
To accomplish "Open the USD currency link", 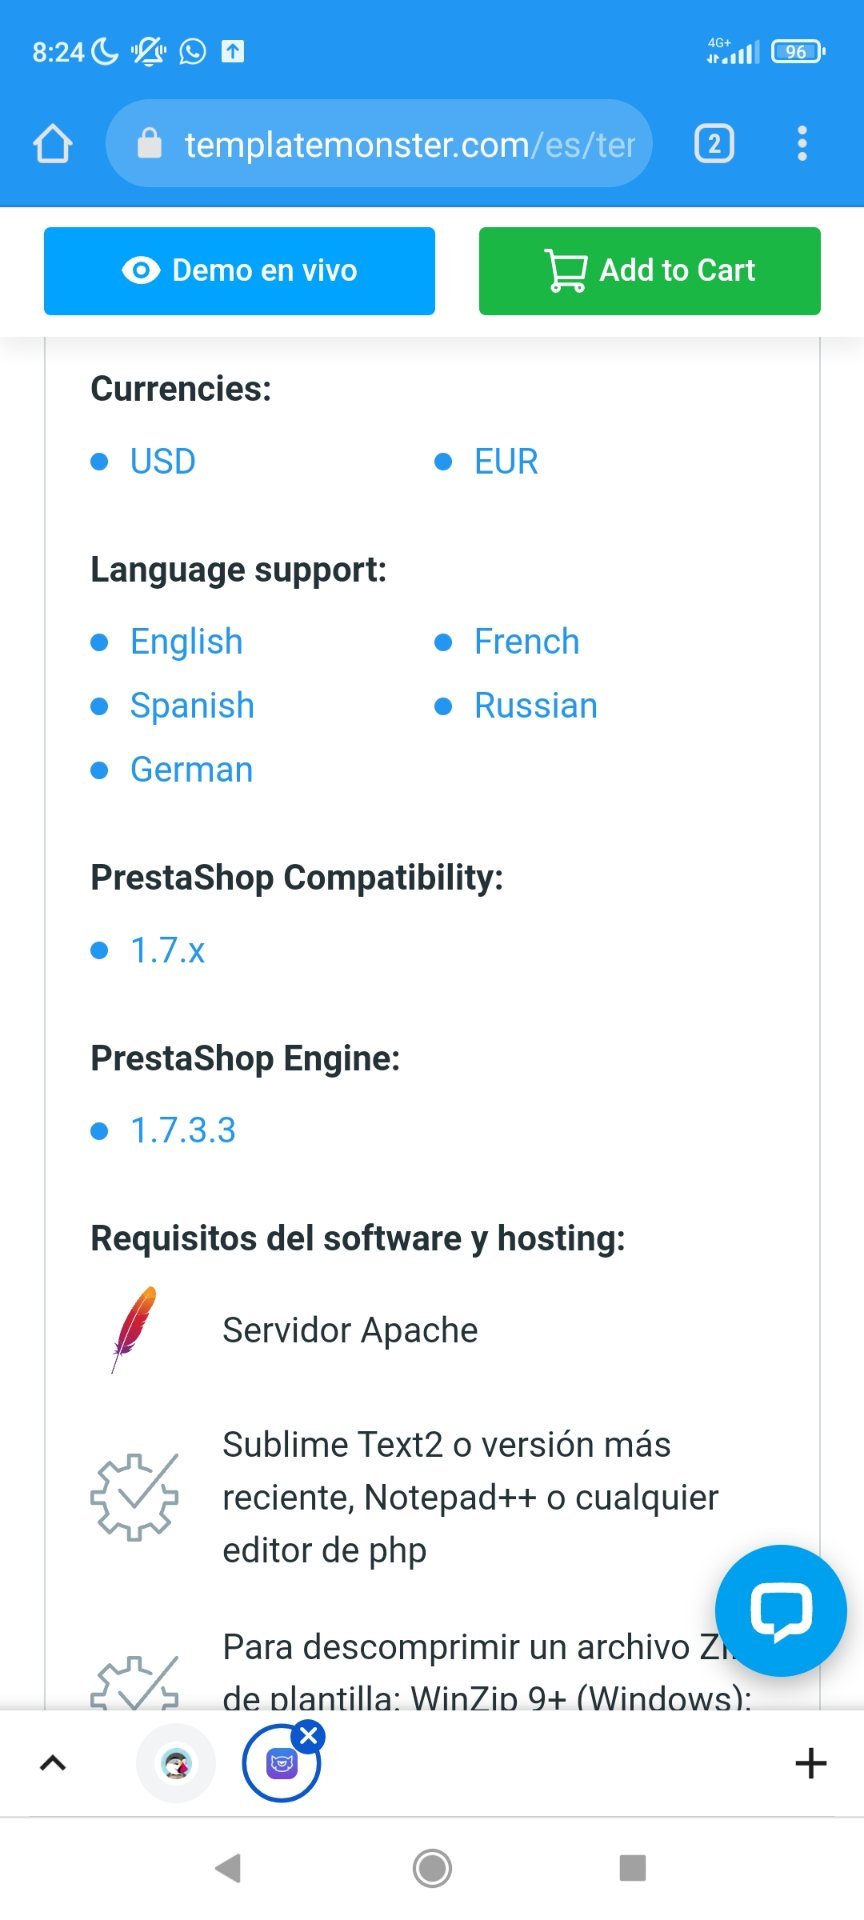I will [x=163, y=462].
